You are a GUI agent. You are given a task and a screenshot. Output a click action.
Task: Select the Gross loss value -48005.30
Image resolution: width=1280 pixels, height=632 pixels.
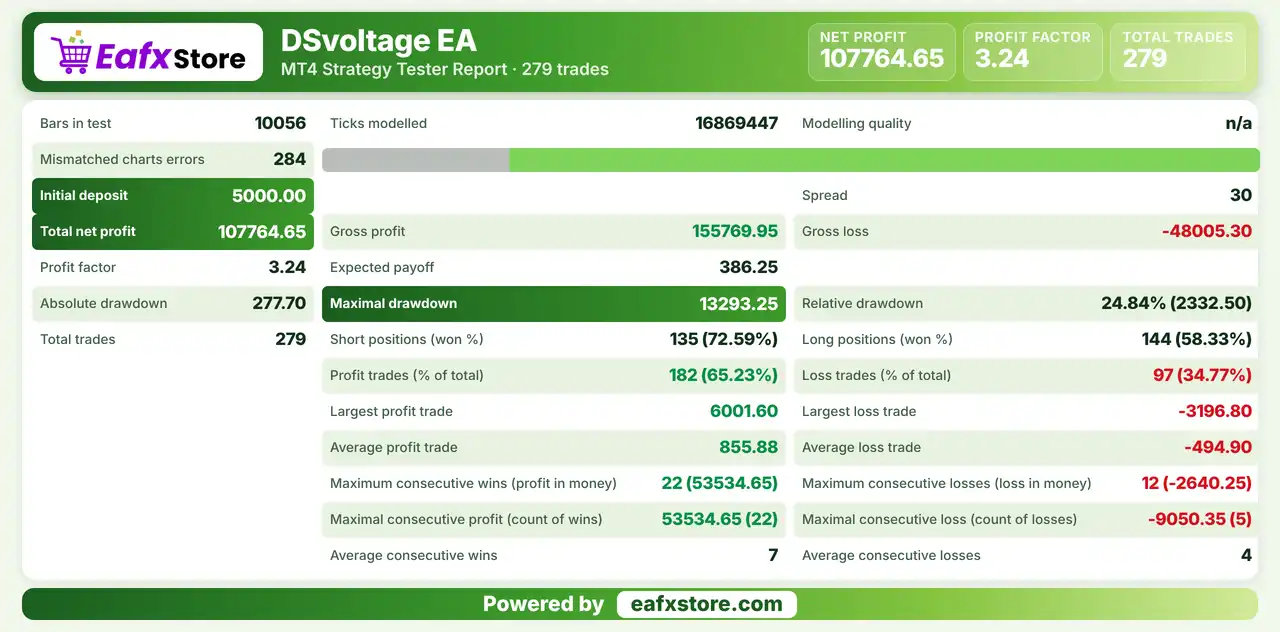(1207, 232)
